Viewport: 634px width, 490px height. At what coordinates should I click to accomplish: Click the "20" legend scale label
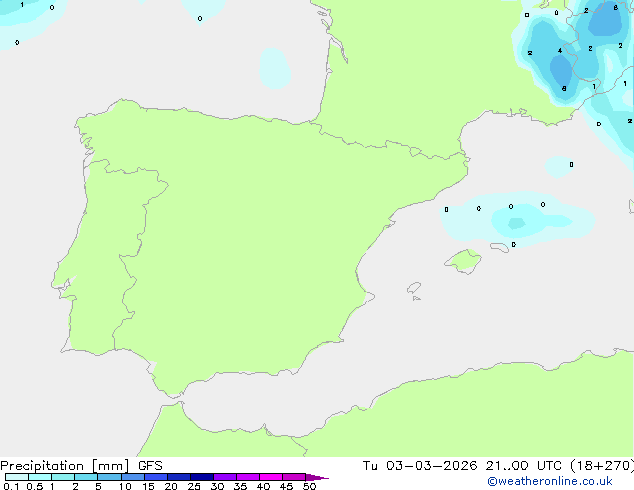pos(171,486)
